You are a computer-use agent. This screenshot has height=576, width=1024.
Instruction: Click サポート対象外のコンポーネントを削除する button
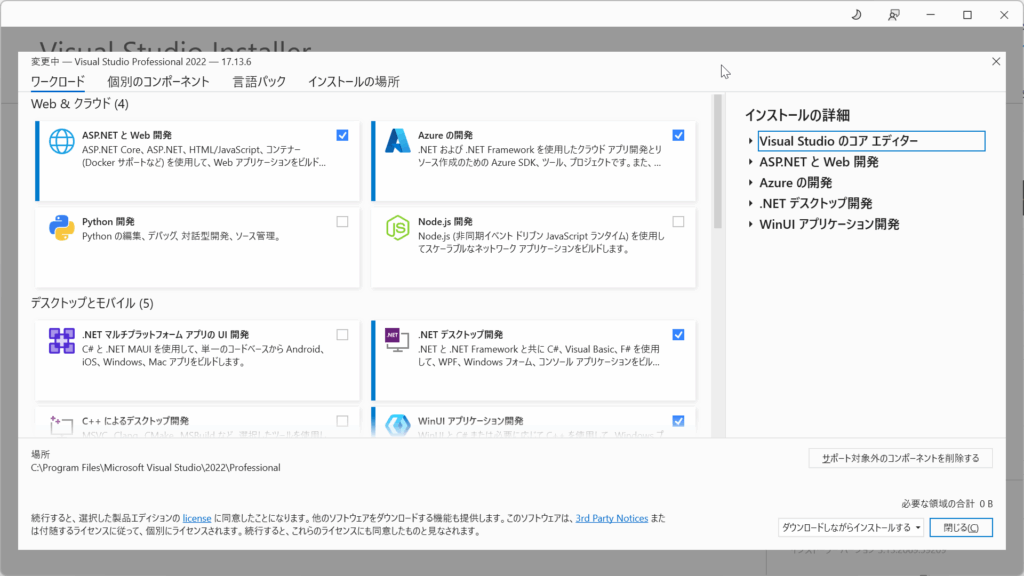pyautogui.click(x=901, y=458)
